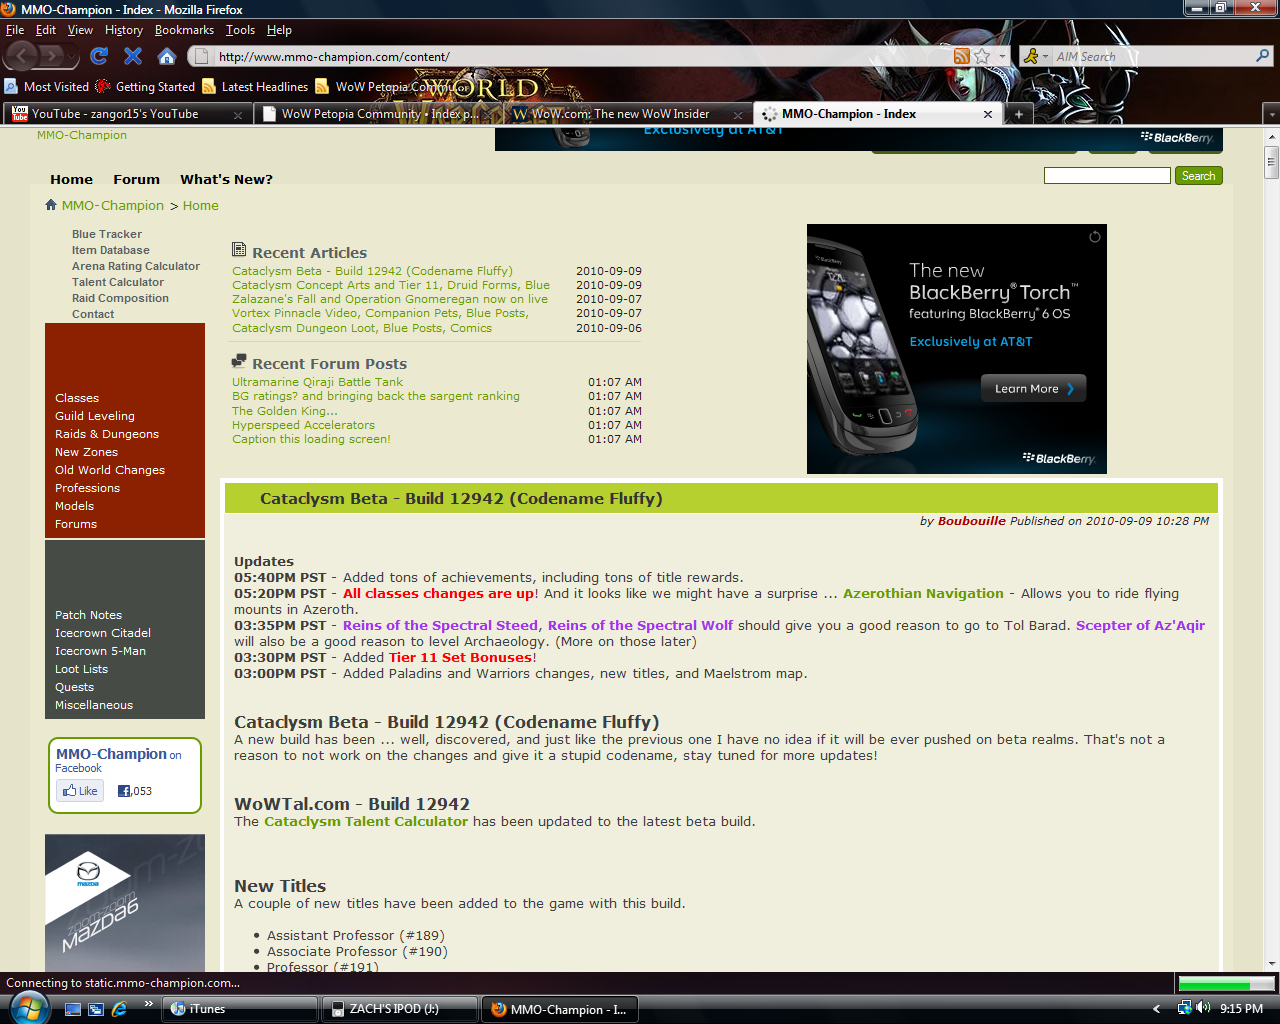Screen dimensions: 1280x1024
Task: Click the RSS feed icon in address bar
Action: coord(961,56)
